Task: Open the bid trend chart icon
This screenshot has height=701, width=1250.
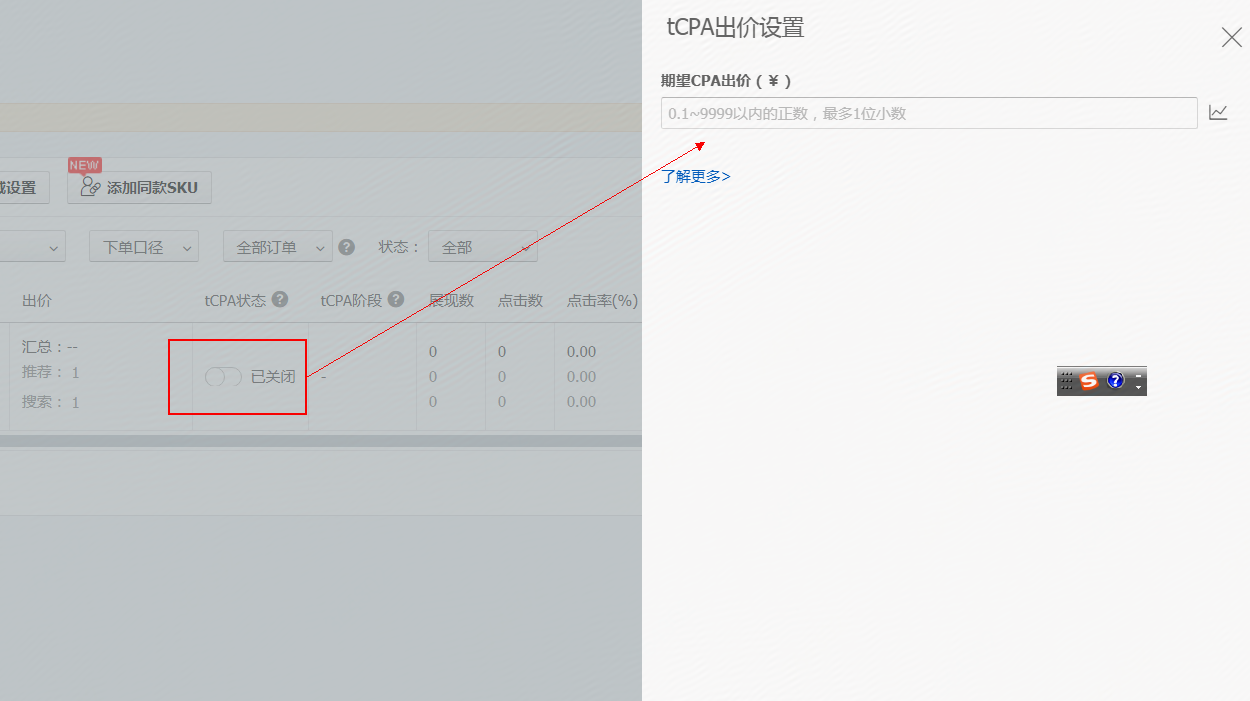Action: pos(1218,112)
